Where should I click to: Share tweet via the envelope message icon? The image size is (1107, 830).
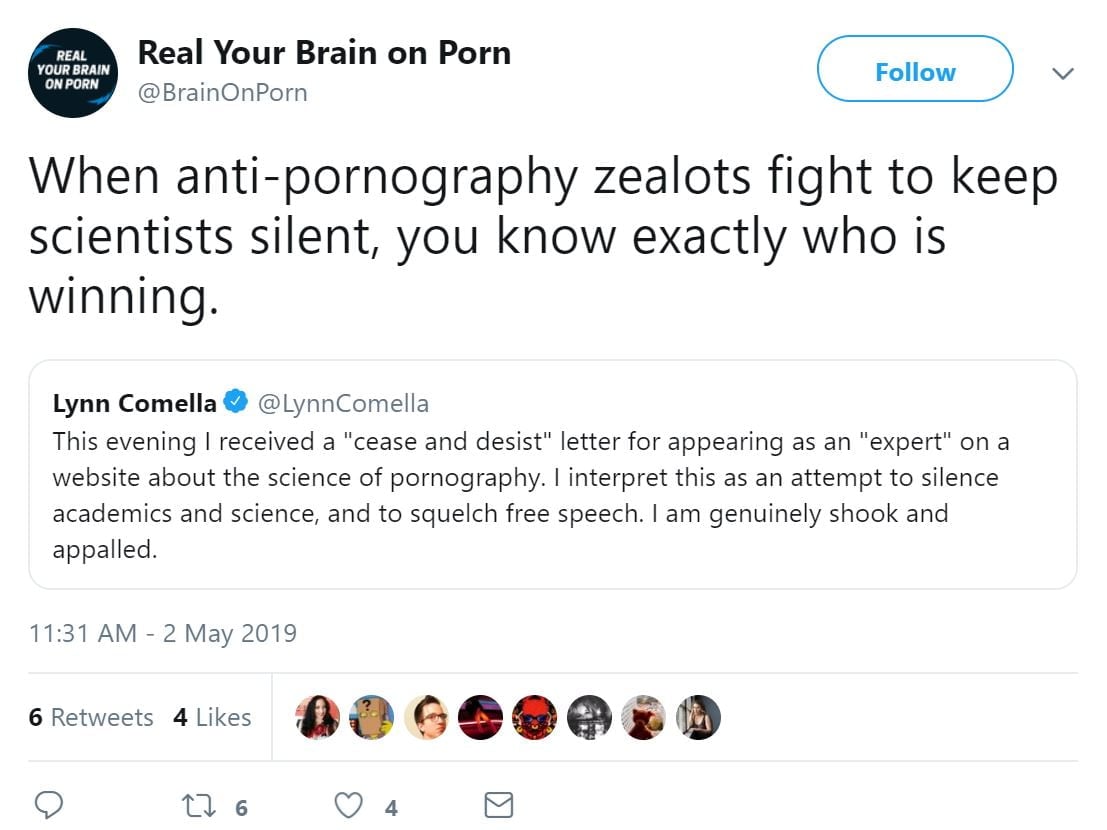point(498,805)
